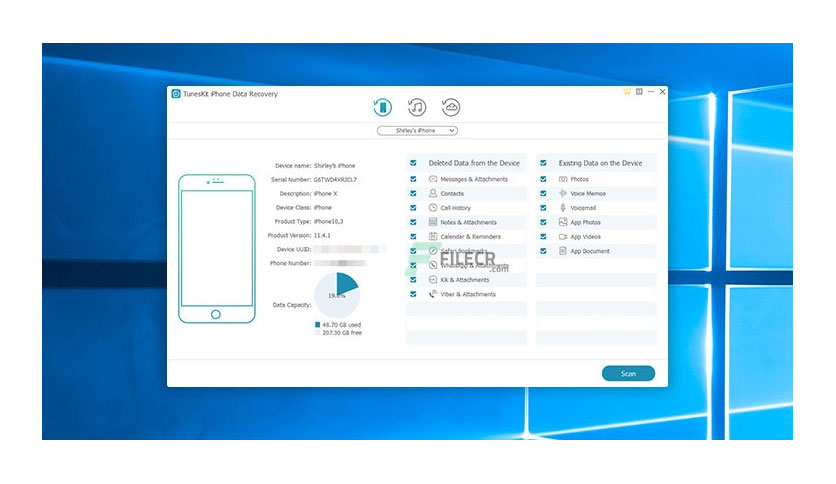Image resolution: width=836 pixels, height=484 pixels.
Task: Click the Serial Number value G6TWD4XRJCL7
Action: pyautogui.click(x=335, y=180)
